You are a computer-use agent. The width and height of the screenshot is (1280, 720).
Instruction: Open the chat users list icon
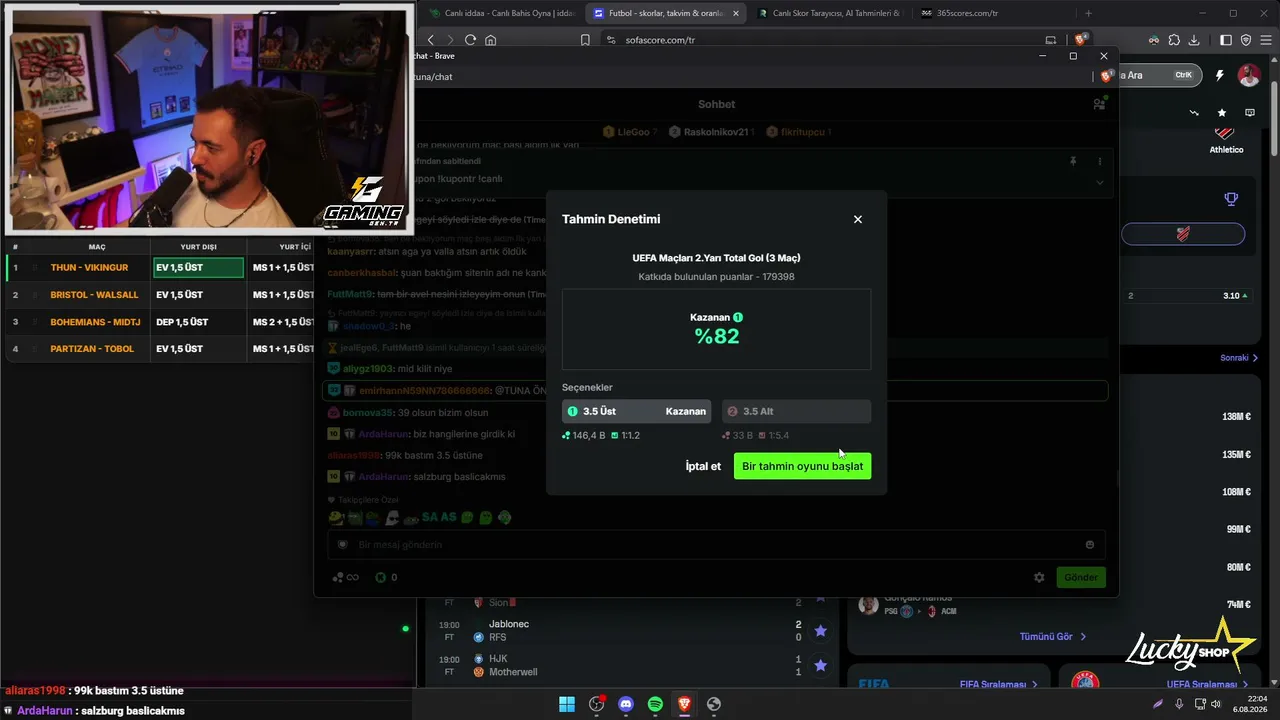(1099, 104)
